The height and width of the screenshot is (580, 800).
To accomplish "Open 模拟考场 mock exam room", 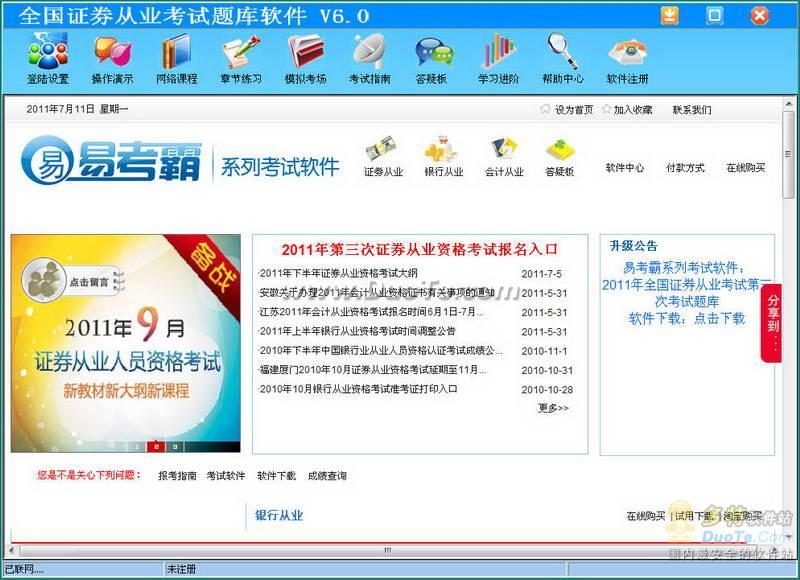I will point(305,58).
